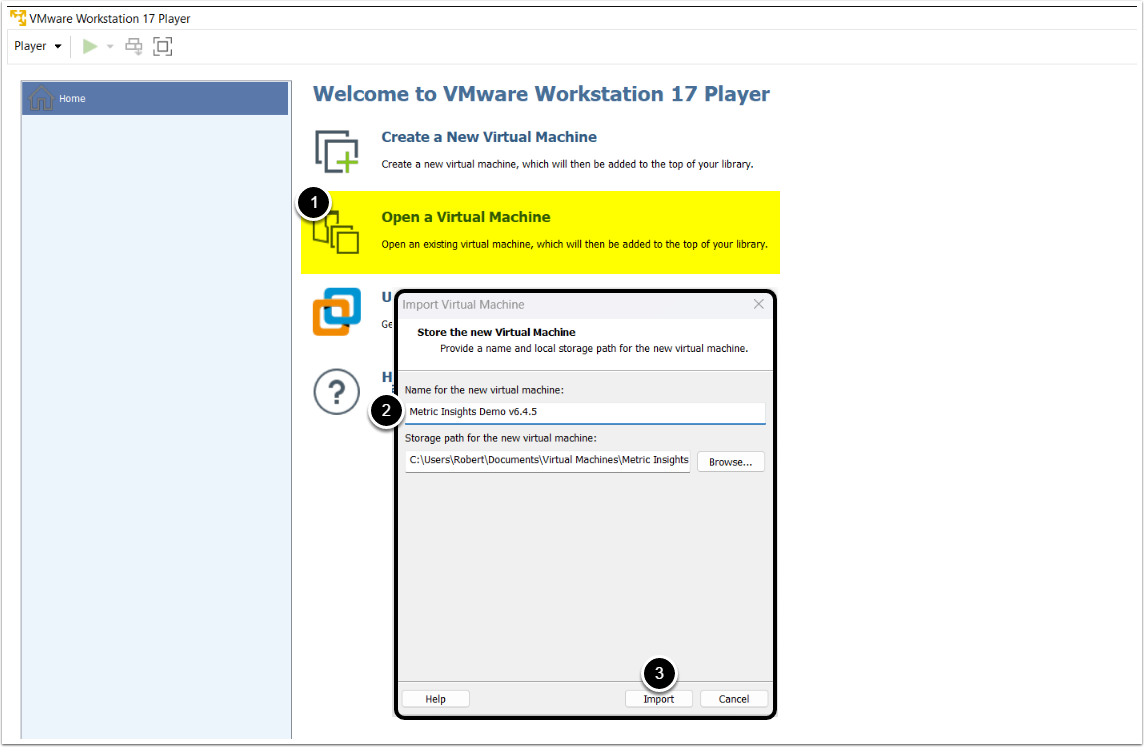
Task: Click the Cancel button
Action: click(734, 699)
